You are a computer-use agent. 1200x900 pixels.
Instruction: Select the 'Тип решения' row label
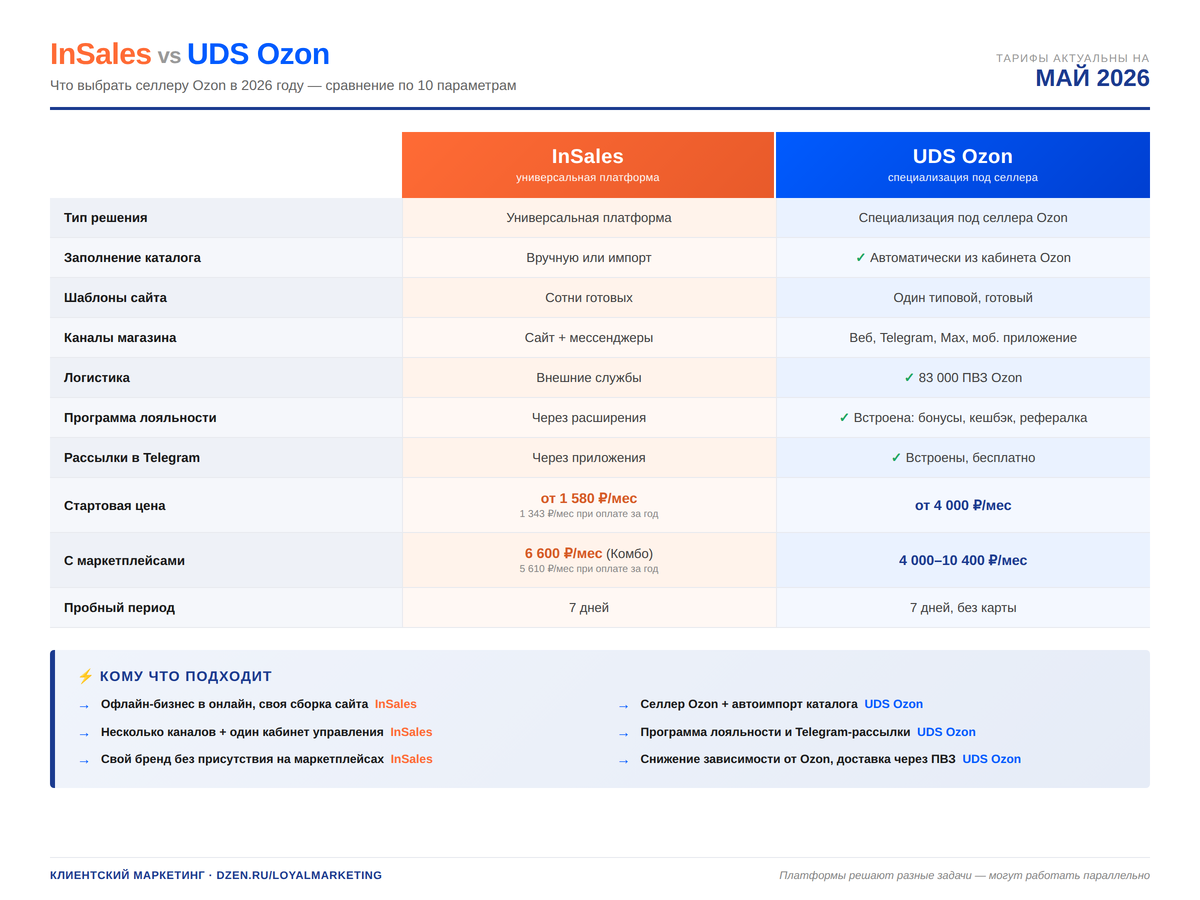click(x=106, y=218)
